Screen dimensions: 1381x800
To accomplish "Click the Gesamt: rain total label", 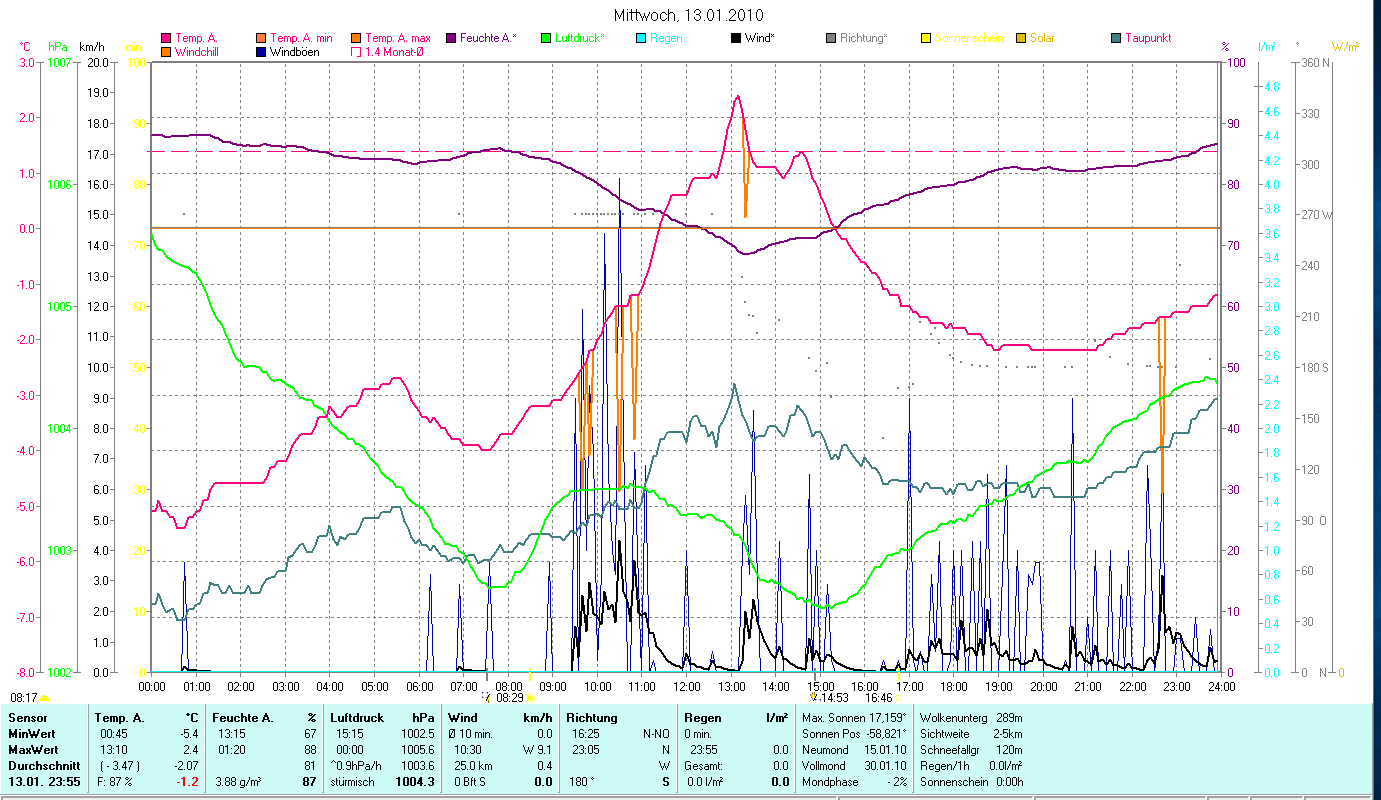I will 703,766.
